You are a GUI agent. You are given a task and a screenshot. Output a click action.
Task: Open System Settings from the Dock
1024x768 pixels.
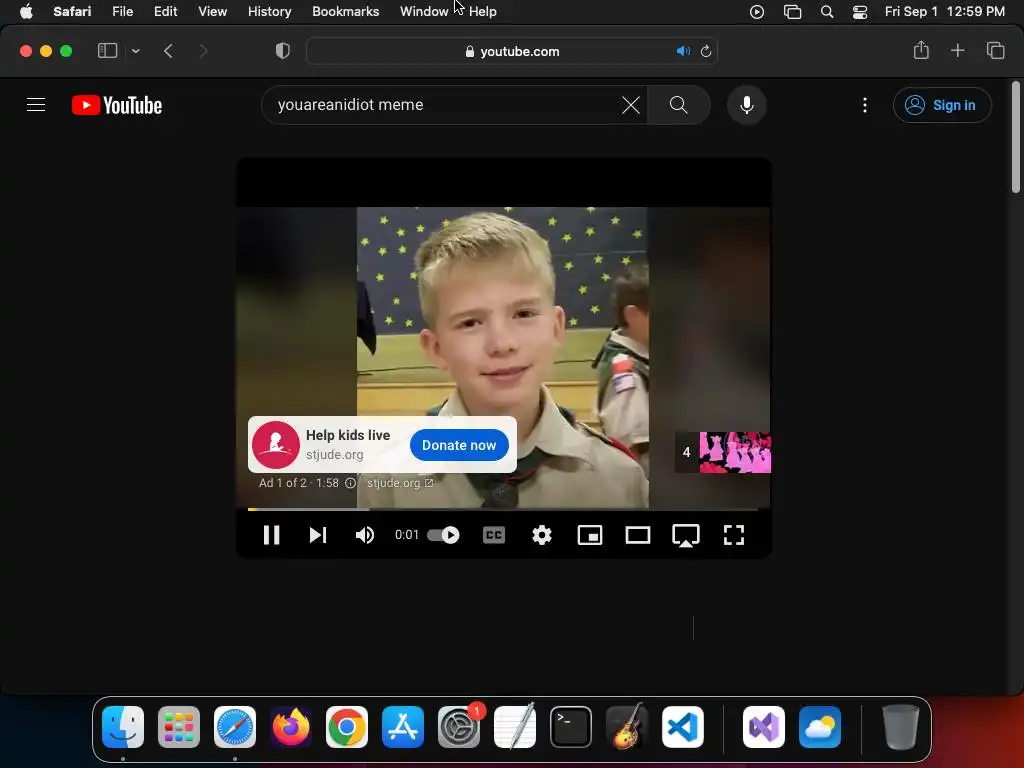point(458,727)
